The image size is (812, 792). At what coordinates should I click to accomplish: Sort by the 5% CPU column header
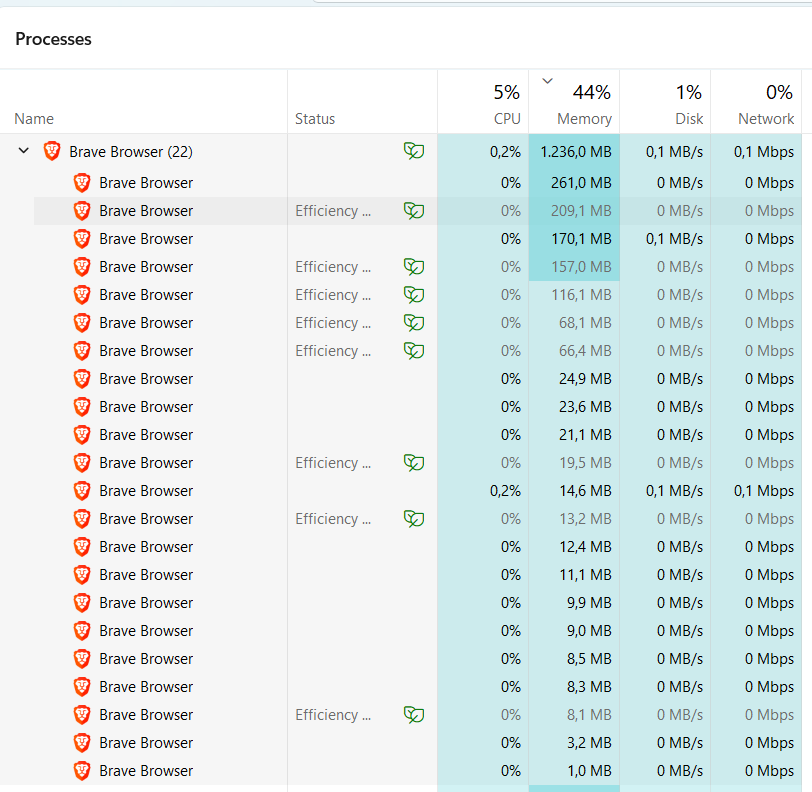coord(483,102)
